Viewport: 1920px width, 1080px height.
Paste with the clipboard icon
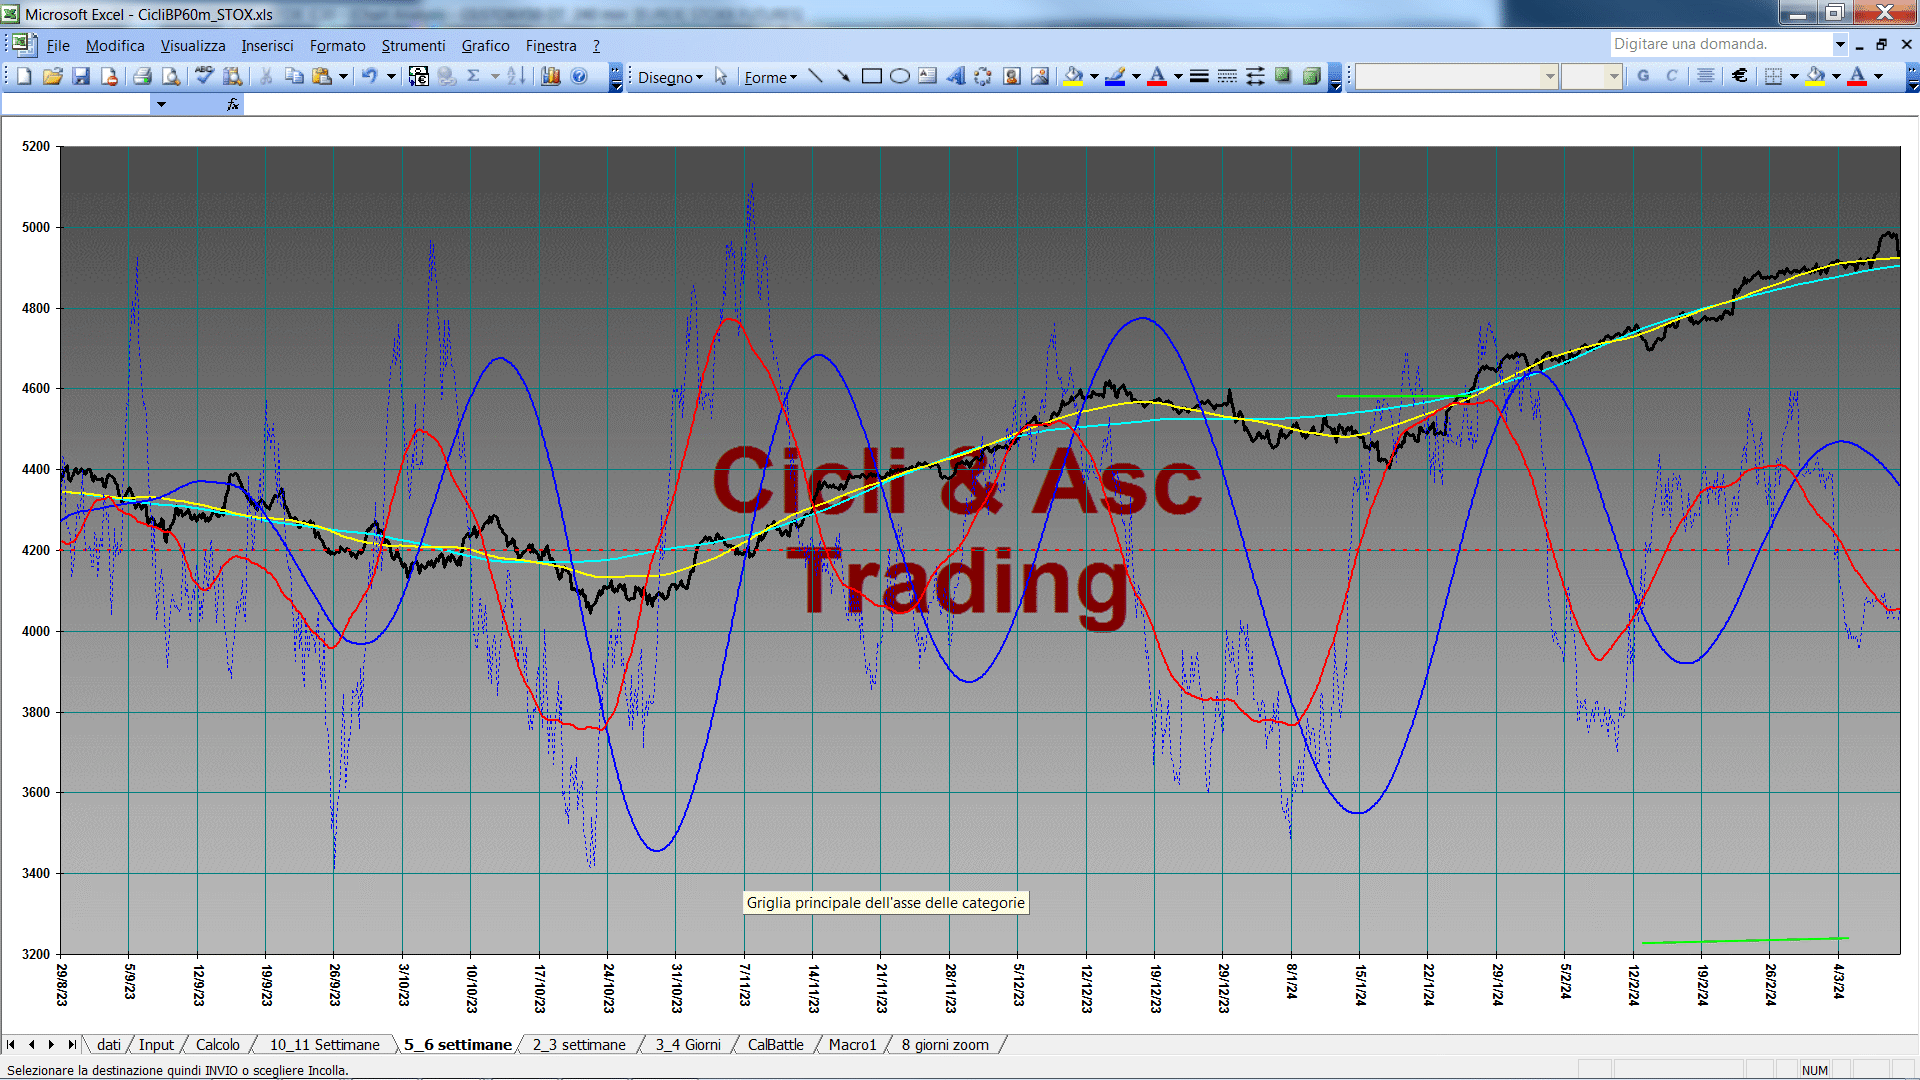pos(322,77)
